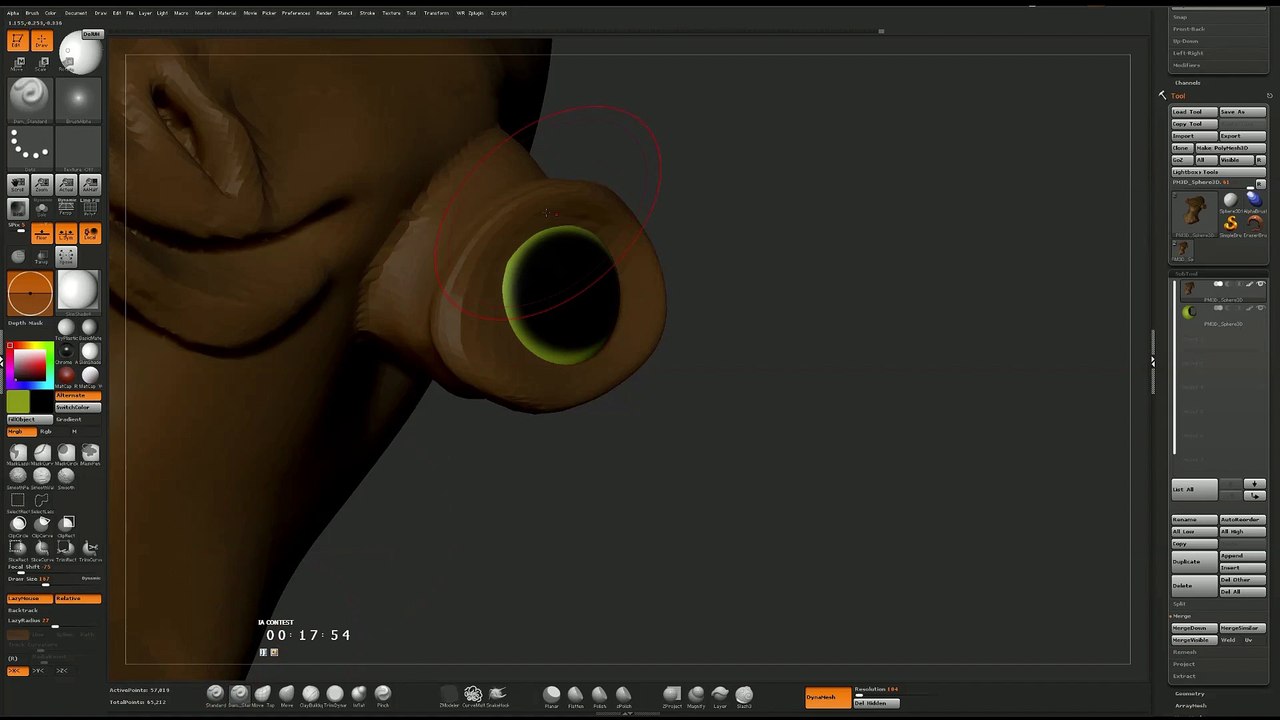The width and height of the screenshot is (1280, 720).
Task: Click Make PolyMesh3D button
Action: (1230, 148)
